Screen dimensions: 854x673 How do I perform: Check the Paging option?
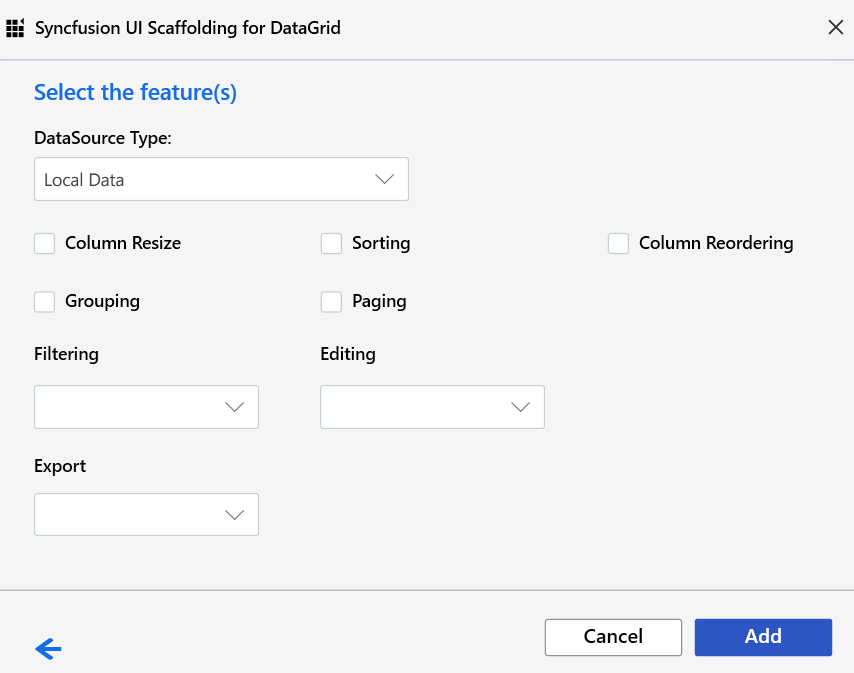331,301
